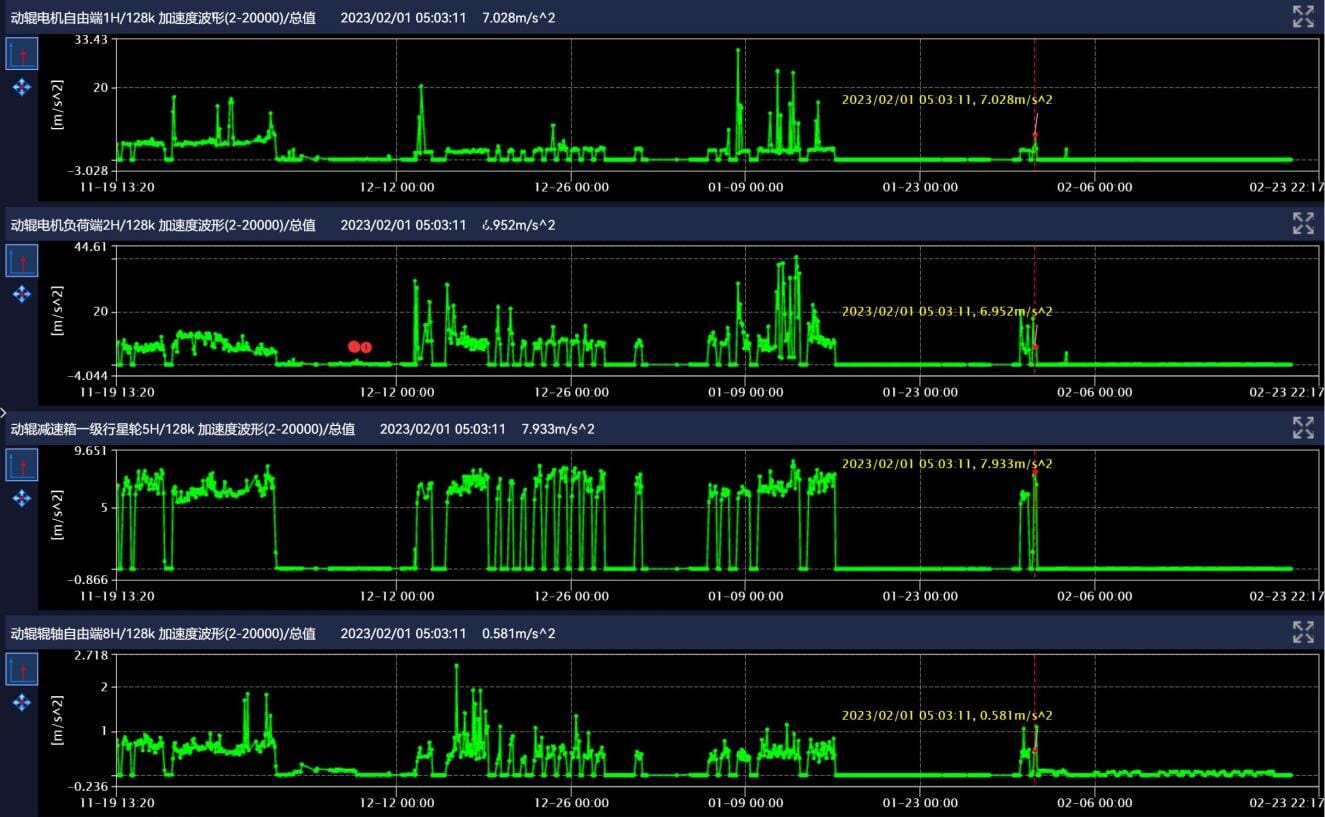Select the pan/move tool in 动辊电机自由端1H chart

(x=22, y=87)
